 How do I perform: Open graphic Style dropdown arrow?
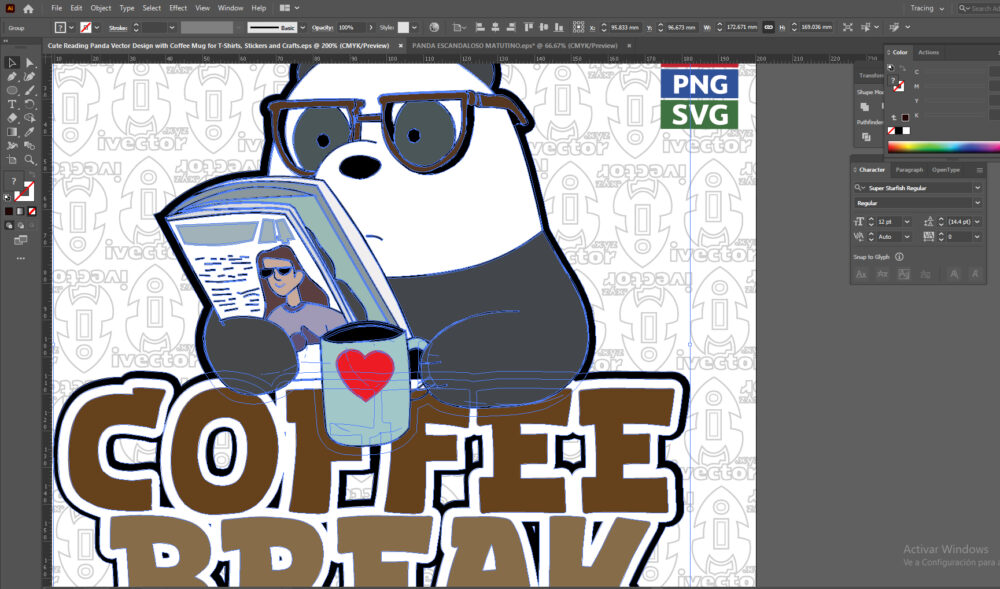[x=415, y=27]
